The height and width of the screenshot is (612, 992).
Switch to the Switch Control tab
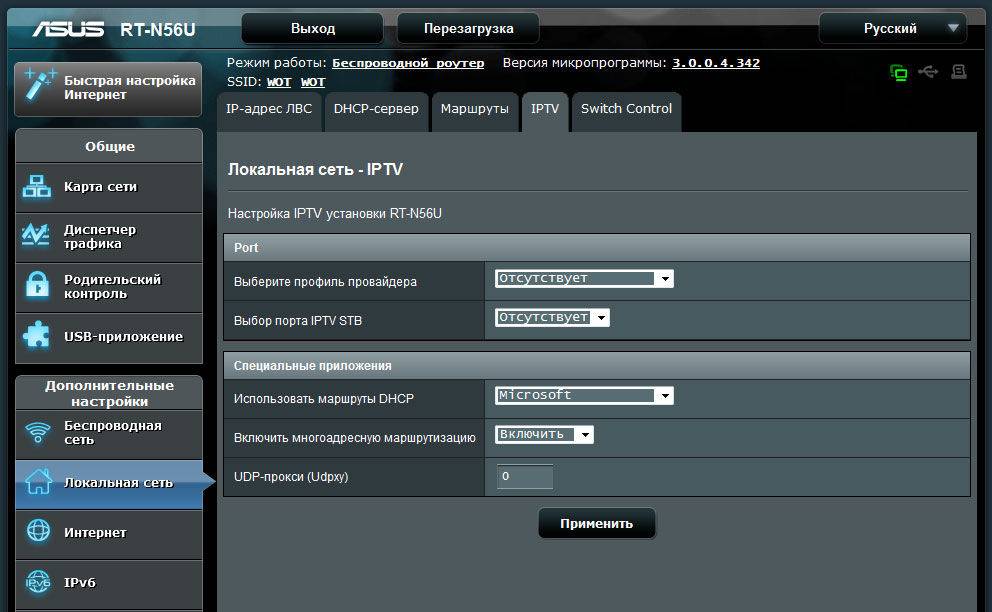click(x=626, y=109)
